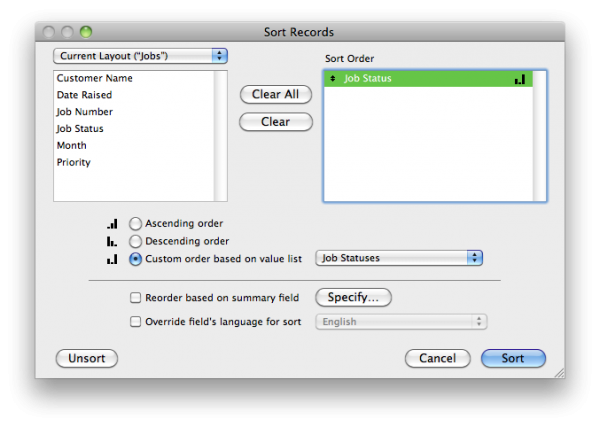600x427 pixels.
Task: Click the Sort button
Action: [513, 358]
